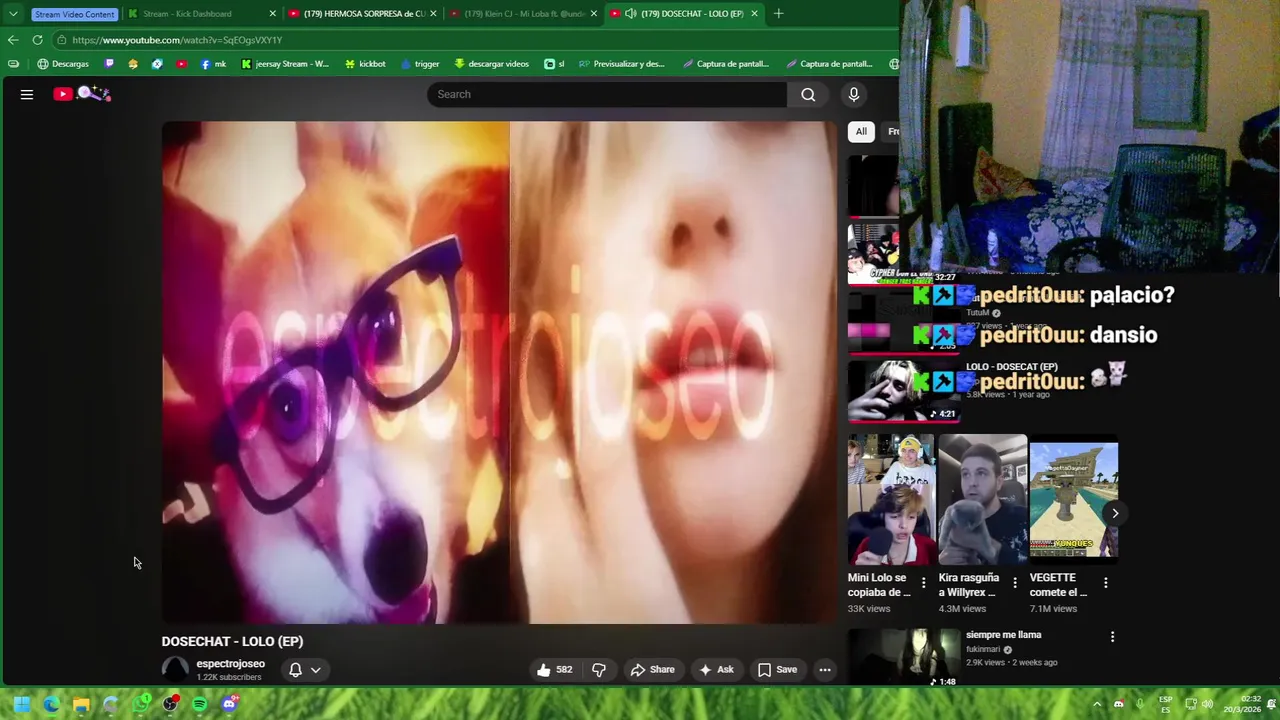Open more actions ellipsis under video

click(x=825, y=670)
